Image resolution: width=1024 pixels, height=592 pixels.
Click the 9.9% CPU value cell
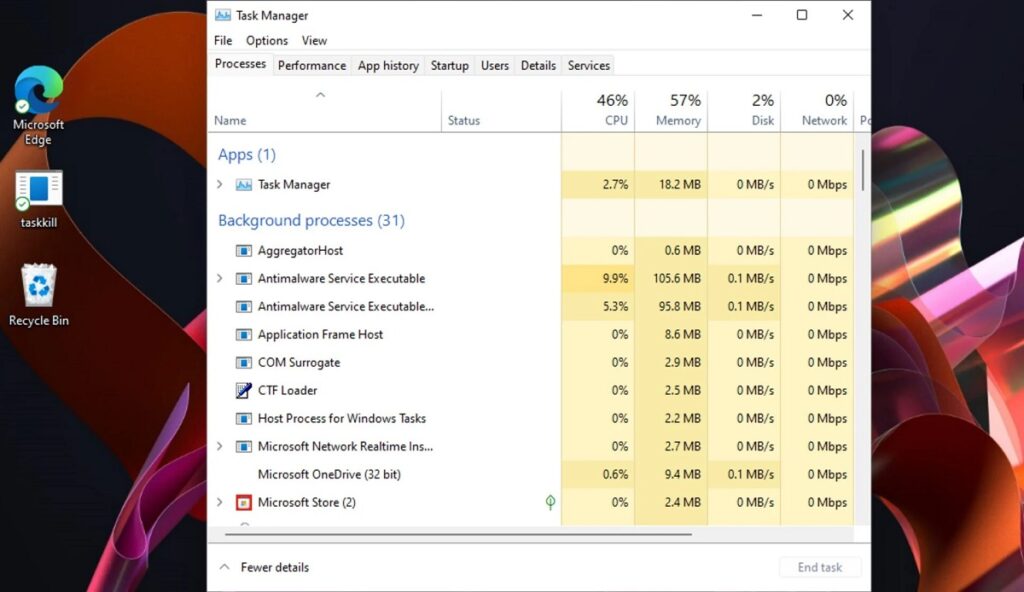(x=598, y=278)
